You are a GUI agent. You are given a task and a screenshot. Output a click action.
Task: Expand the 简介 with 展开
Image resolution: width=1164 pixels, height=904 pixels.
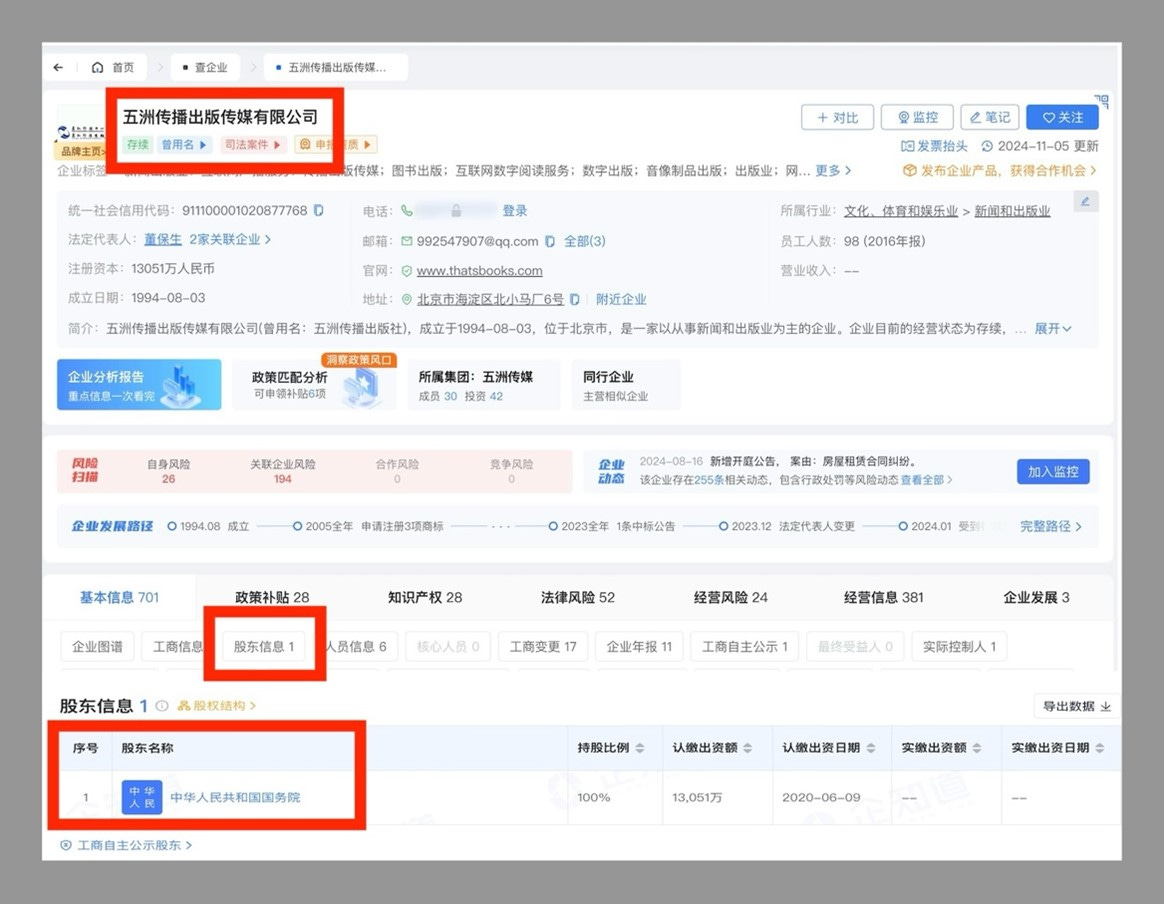1053,328
